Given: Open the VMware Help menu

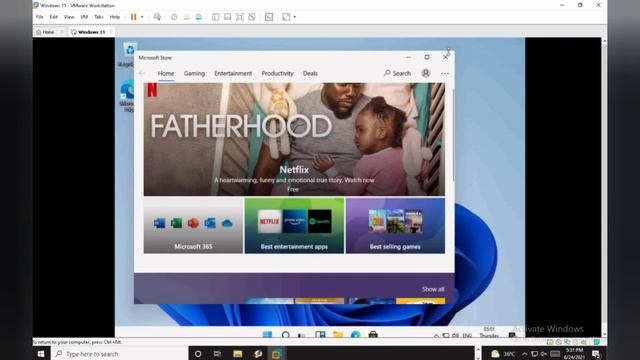Looking at the screenshot, I should point(115,17).
